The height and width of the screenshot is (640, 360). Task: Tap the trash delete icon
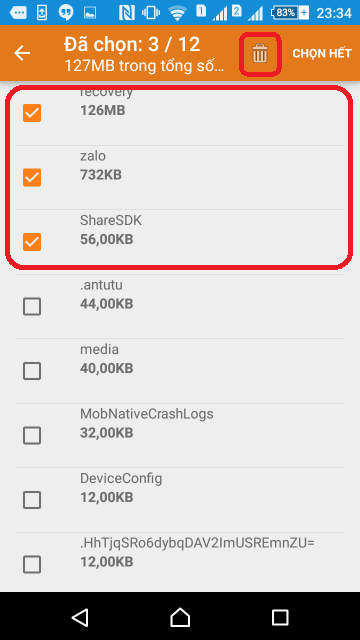260,53
